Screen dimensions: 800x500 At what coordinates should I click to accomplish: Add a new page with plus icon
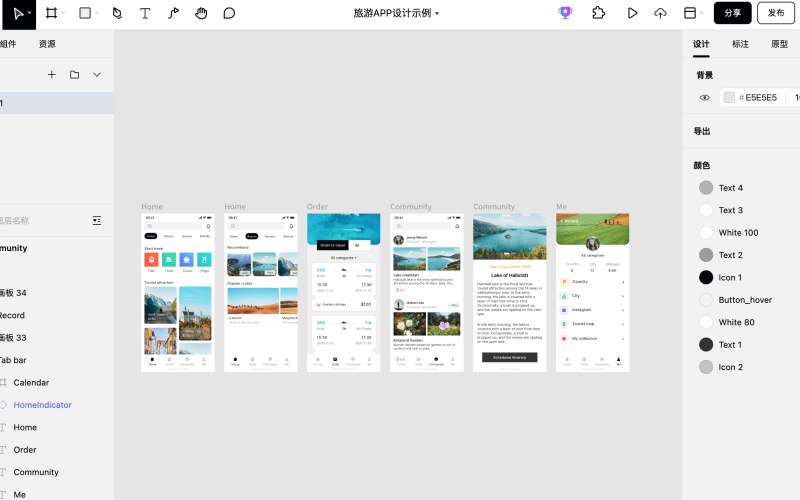52,74
